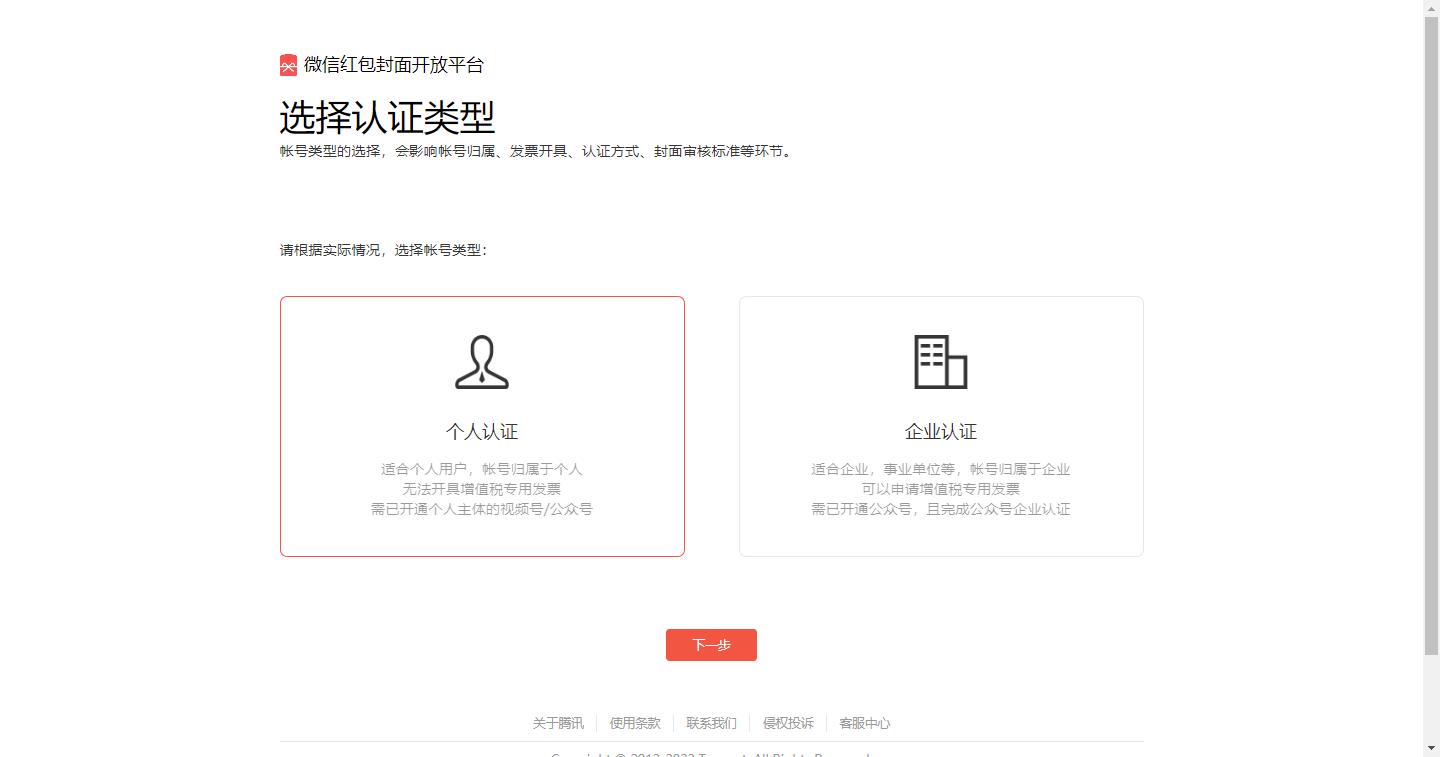
Task: Open the 侵权投诉 complaint link
Action: tap(787, 723)
